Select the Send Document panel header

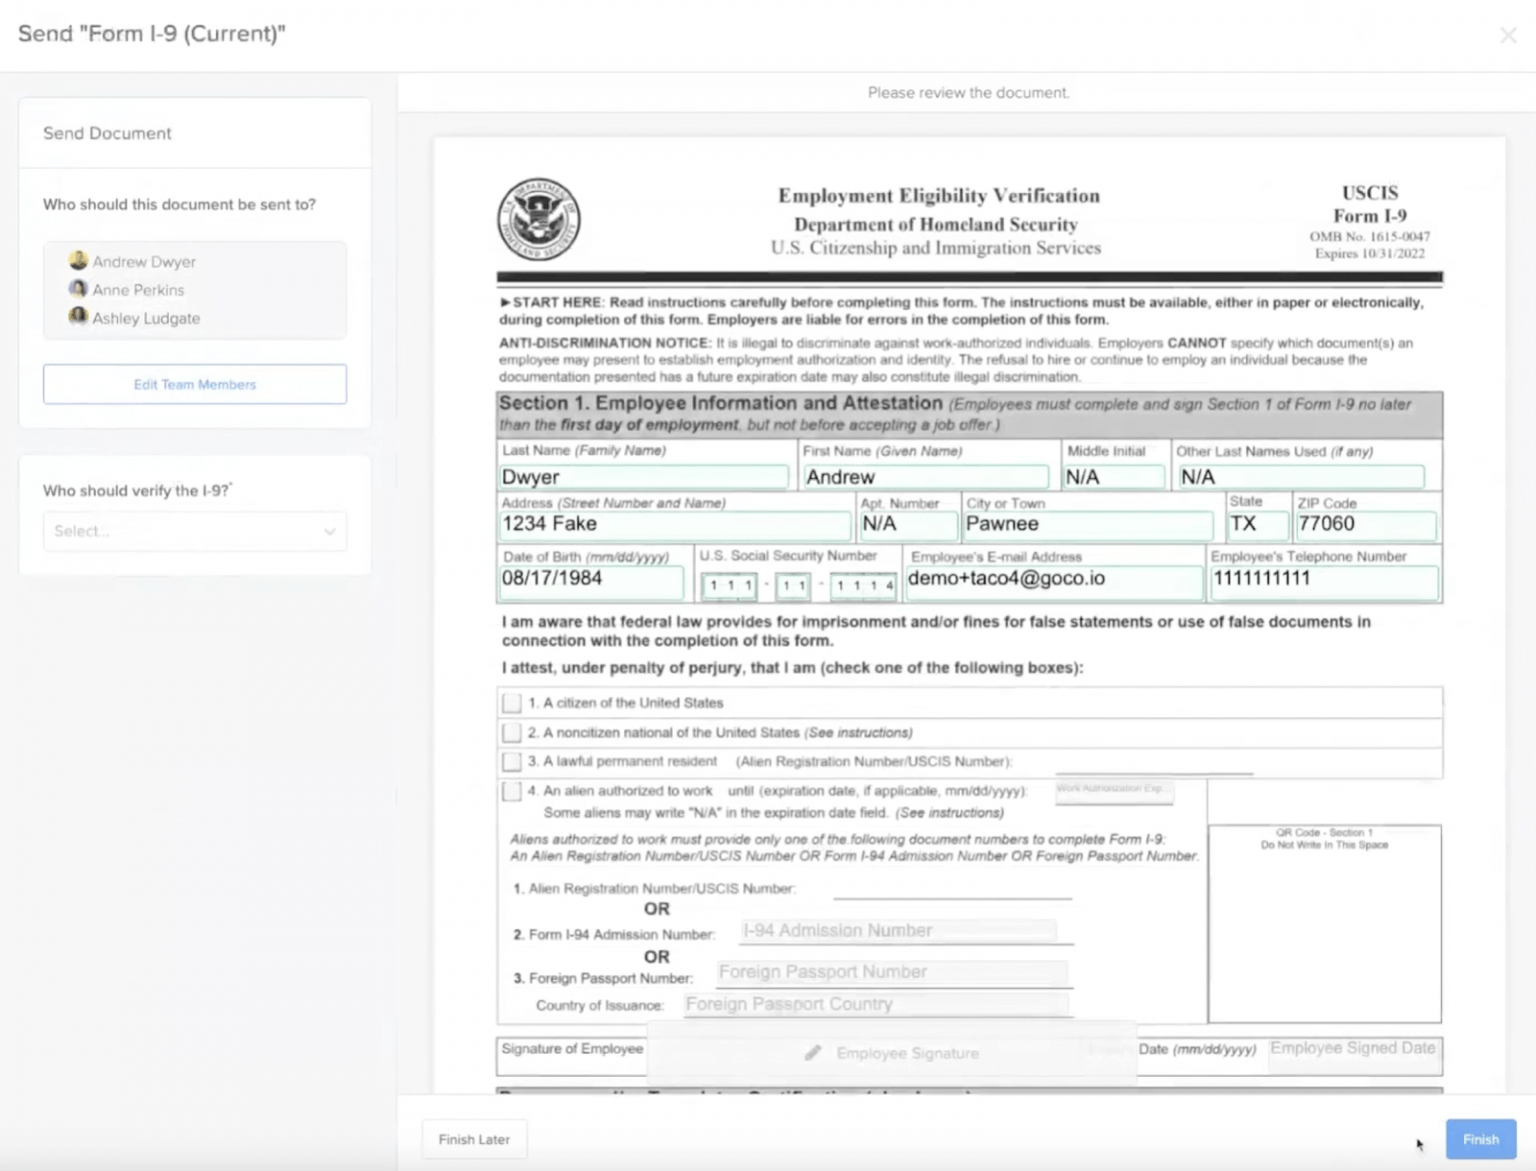pos(106,133)
